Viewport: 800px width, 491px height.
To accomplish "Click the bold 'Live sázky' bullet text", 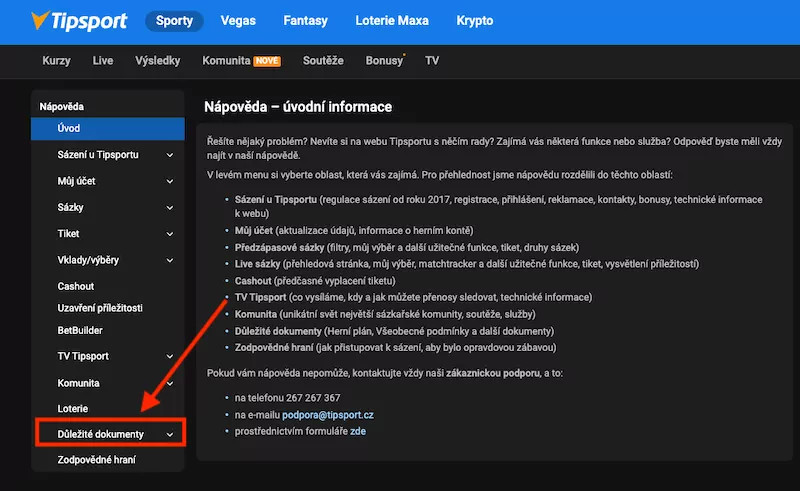I will pos(257,264).
